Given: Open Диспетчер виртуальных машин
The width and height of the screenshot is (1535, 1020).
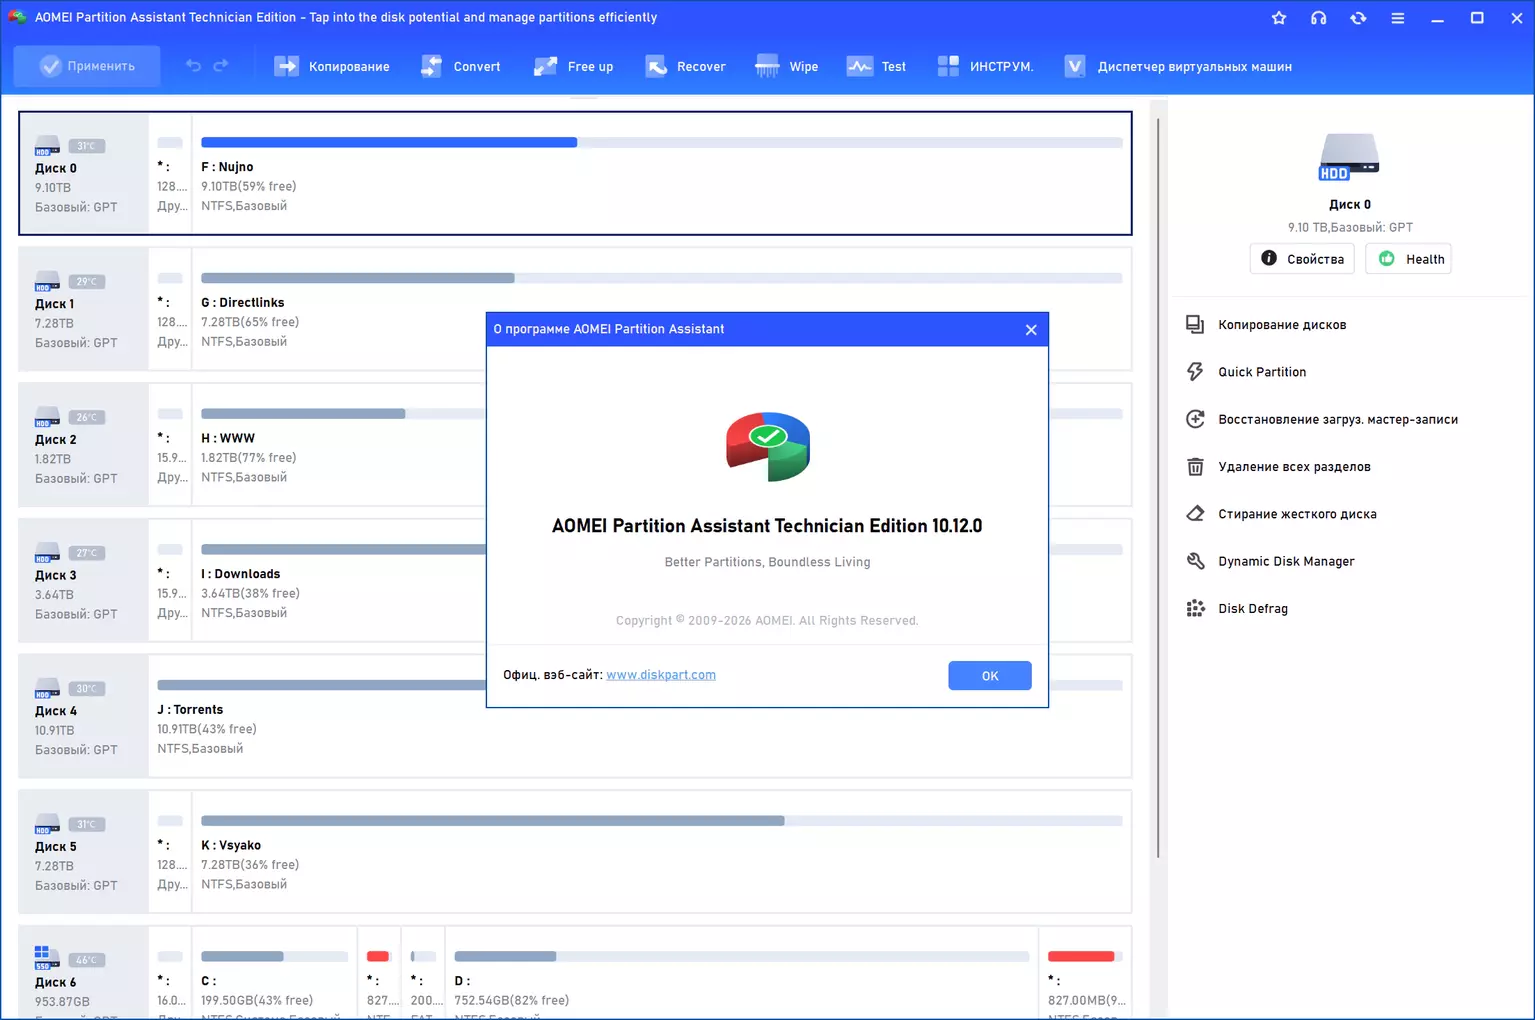Looking at the screenshot, I should pyautogui.click(x=1178, y=66).
